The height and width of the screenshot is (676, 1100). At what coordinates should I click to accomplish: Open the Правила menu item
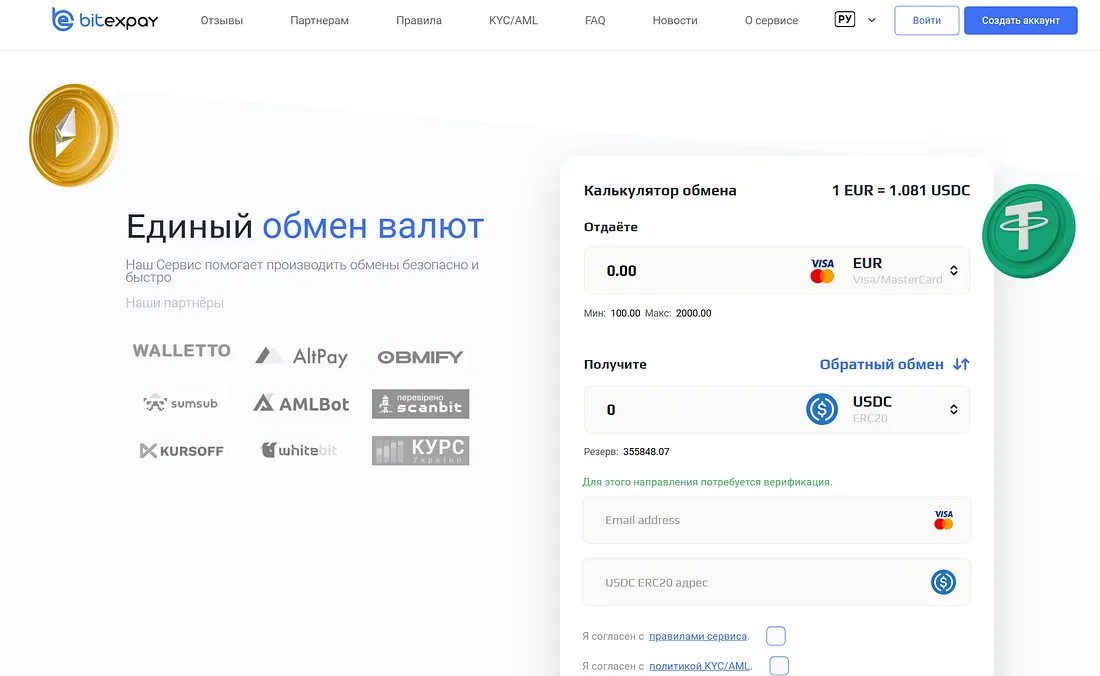tap(419, 20)
